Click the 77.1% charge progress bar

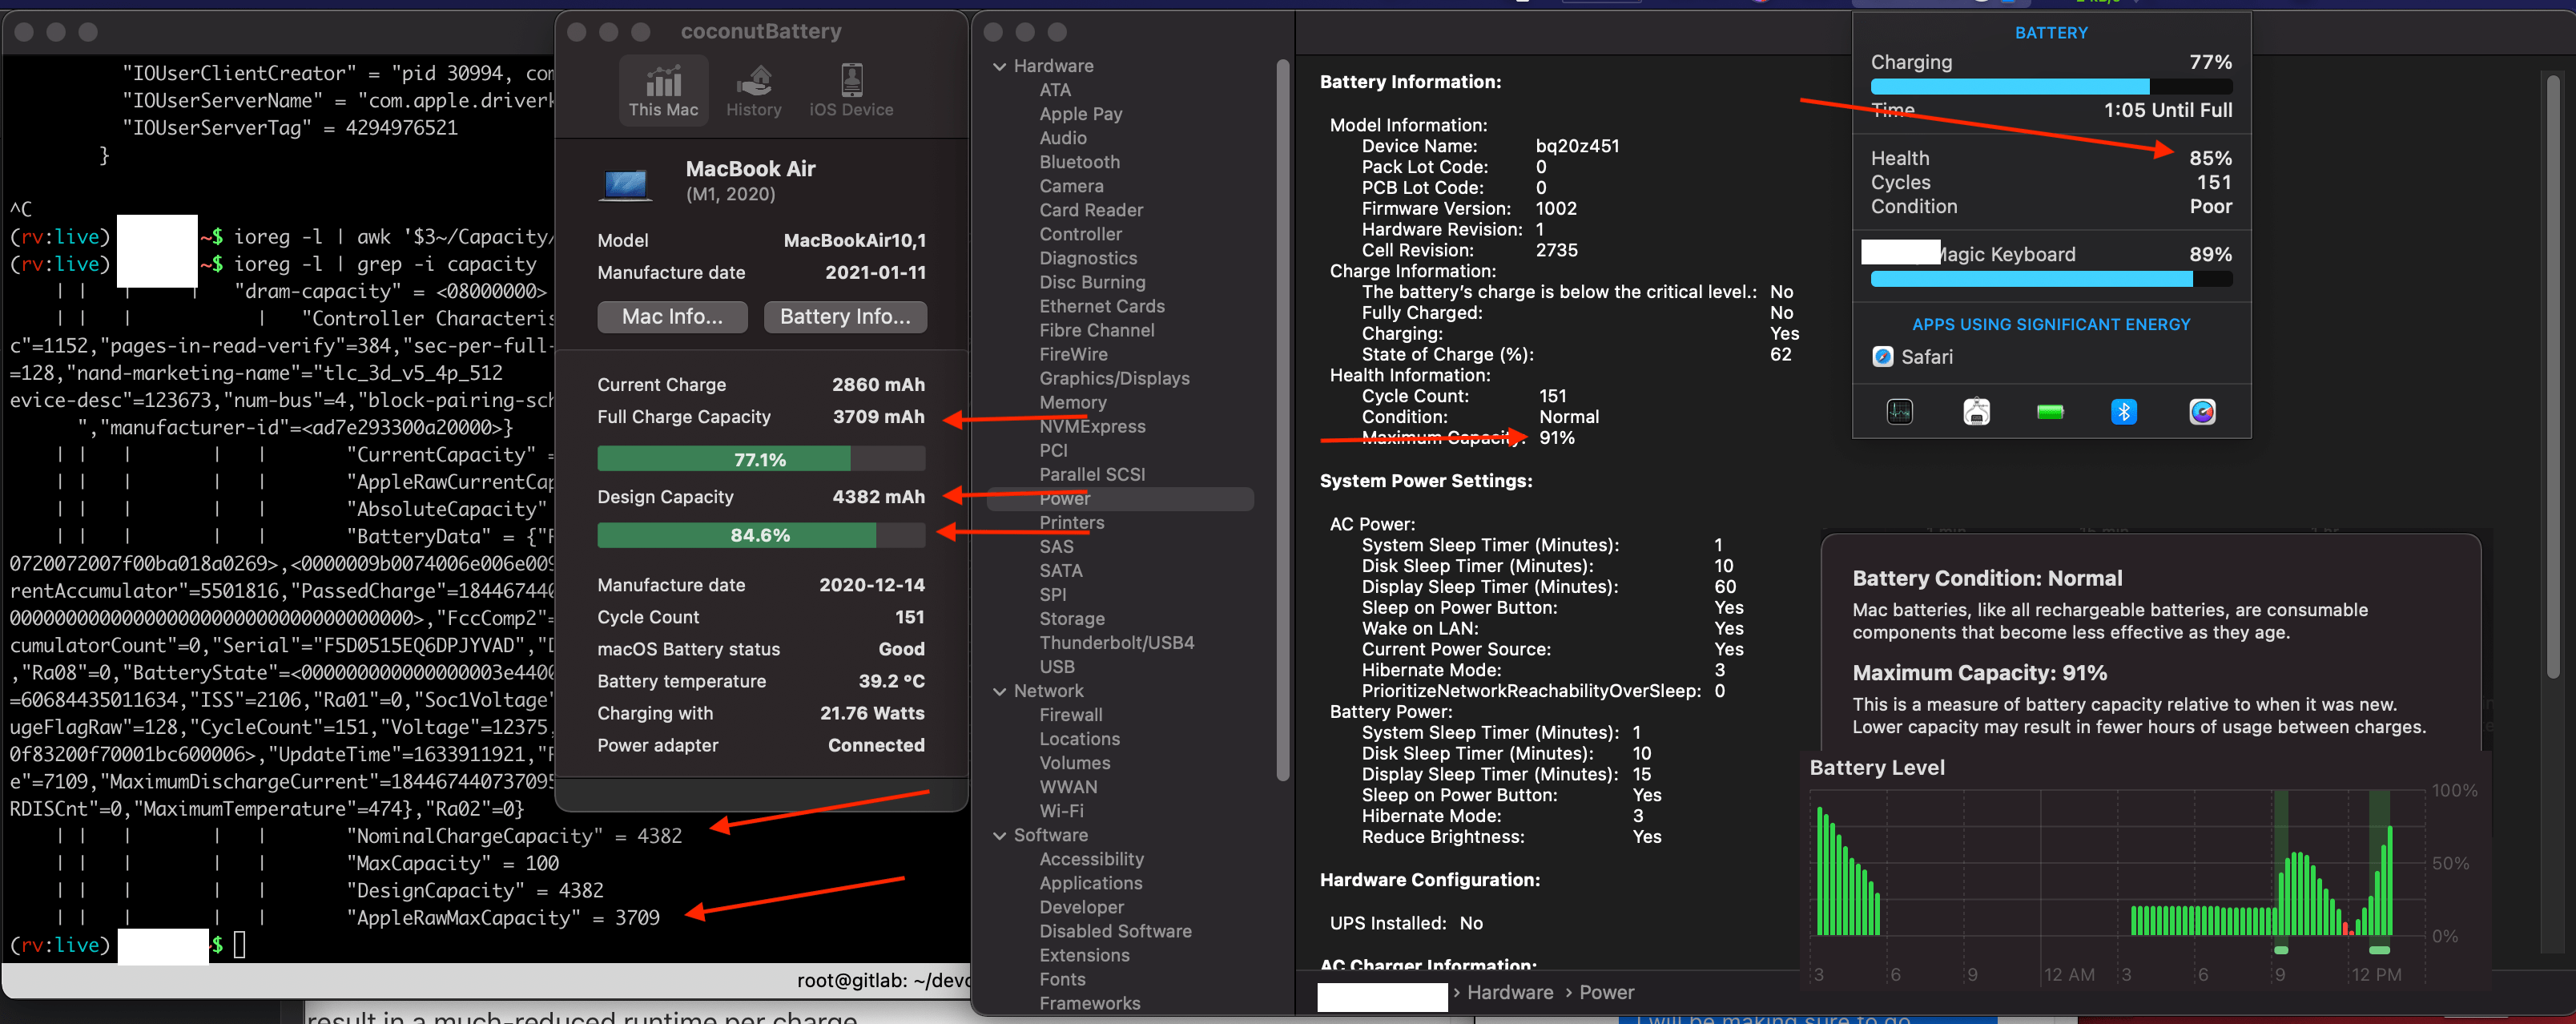tap(760, 459)
